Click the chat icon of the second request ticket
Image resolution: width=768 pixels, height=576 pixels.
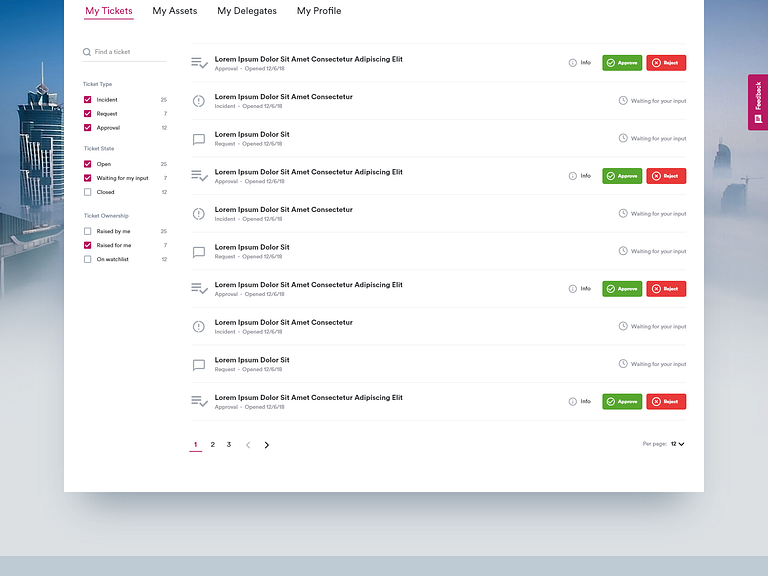click(198, 252)
